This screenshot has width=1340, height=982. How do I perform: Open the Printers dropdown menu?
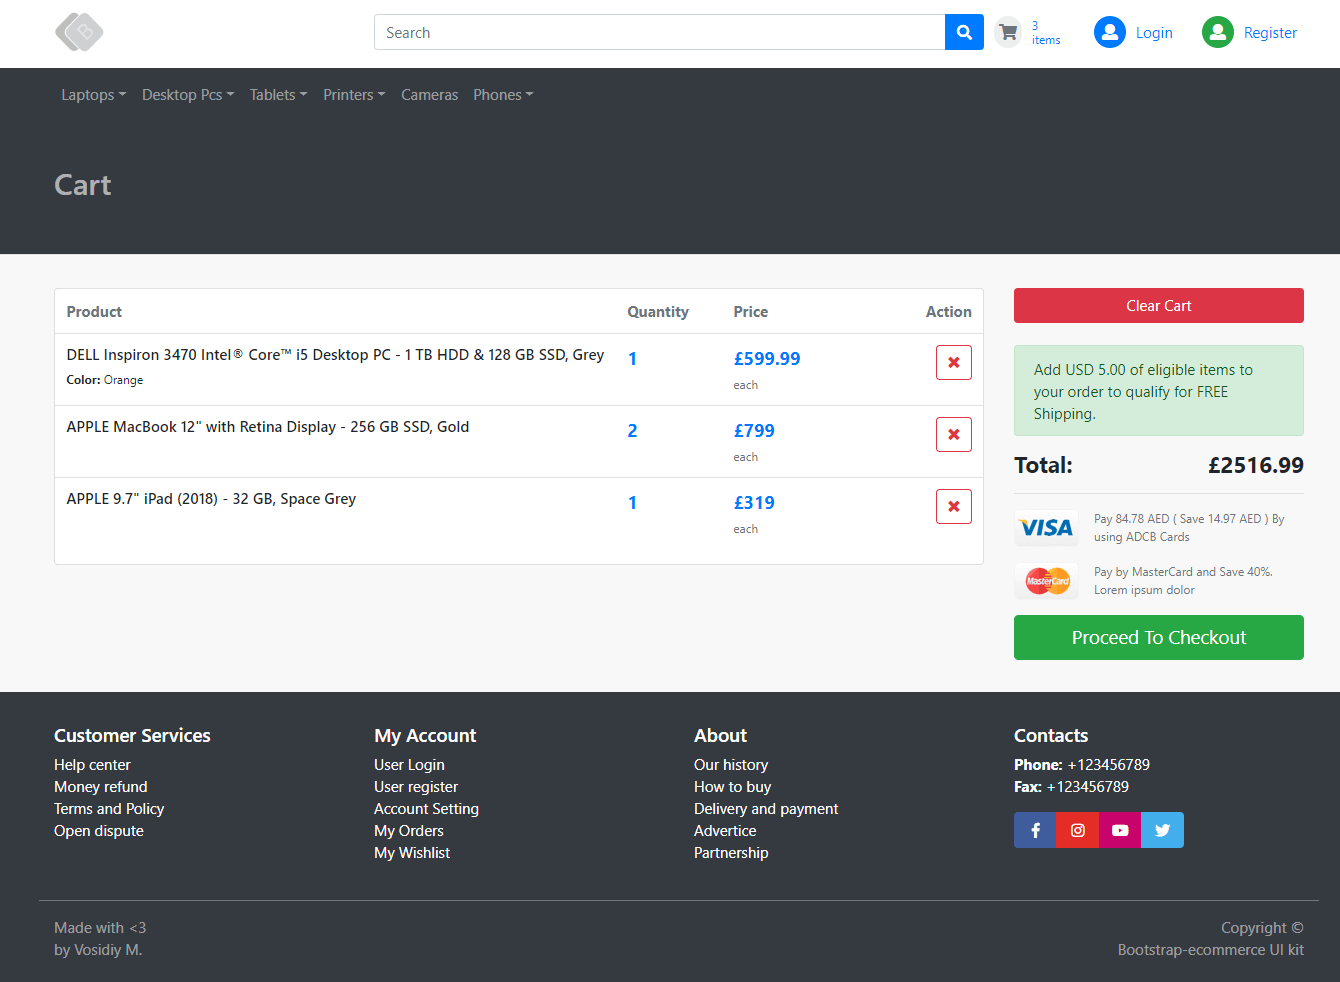(354, 95)
